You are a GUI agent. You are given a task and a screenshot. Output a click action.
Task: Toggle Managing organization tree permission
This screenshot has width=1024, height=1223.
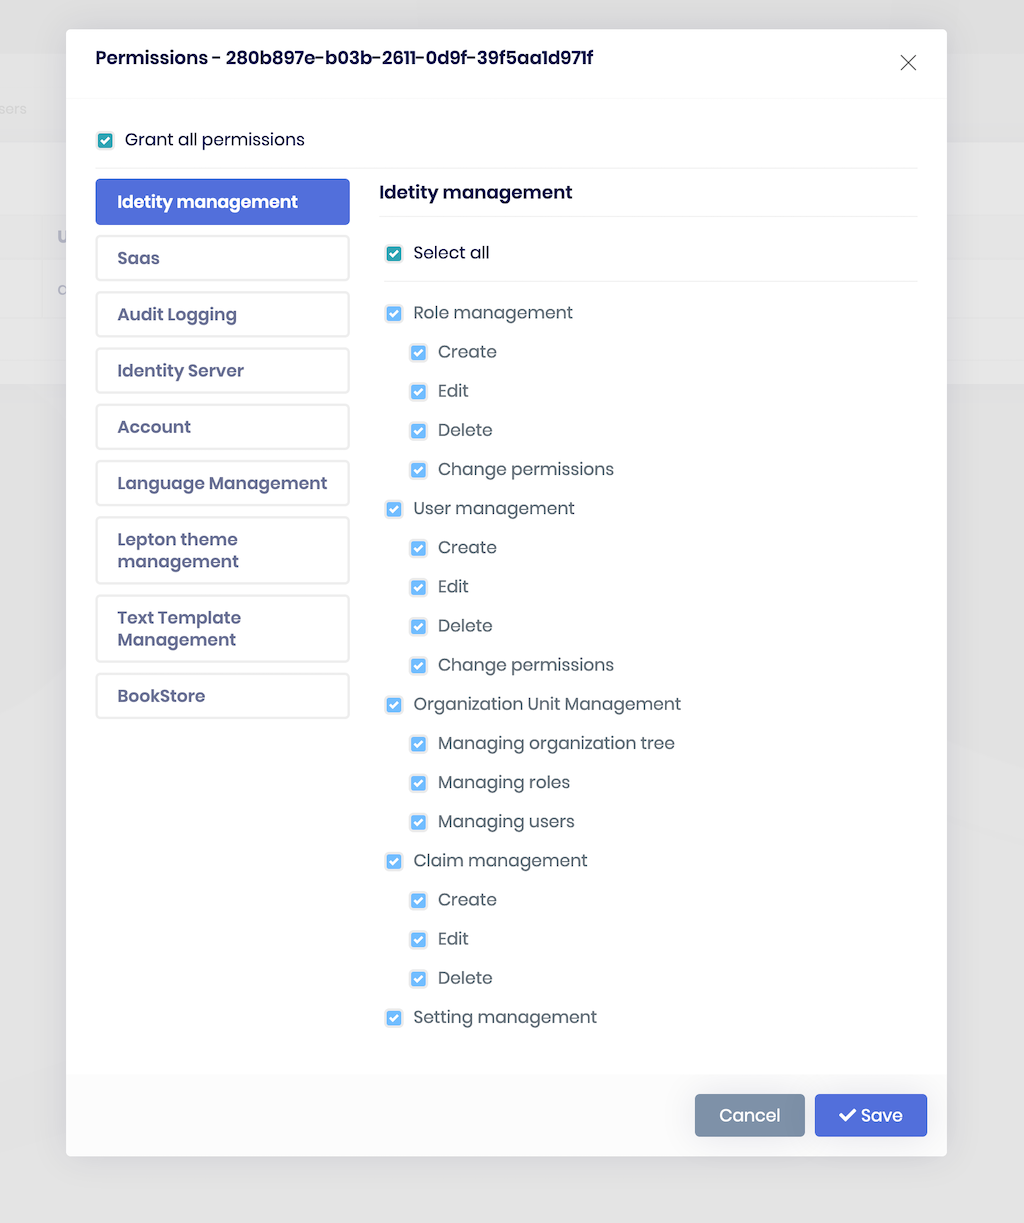pos(418,744)
